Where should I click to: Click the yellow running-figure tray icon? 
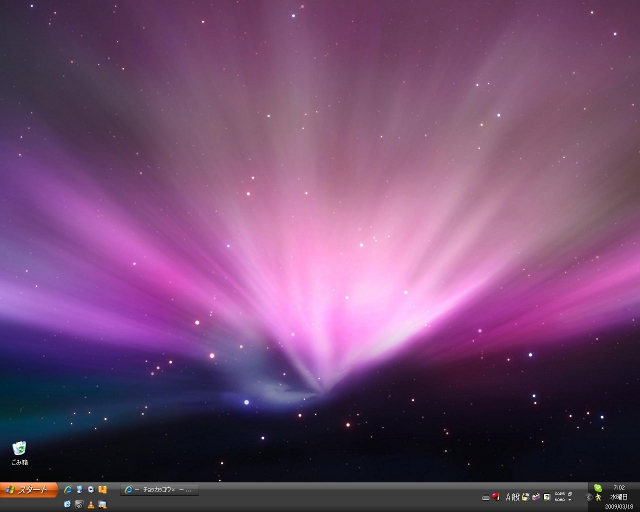598,497
